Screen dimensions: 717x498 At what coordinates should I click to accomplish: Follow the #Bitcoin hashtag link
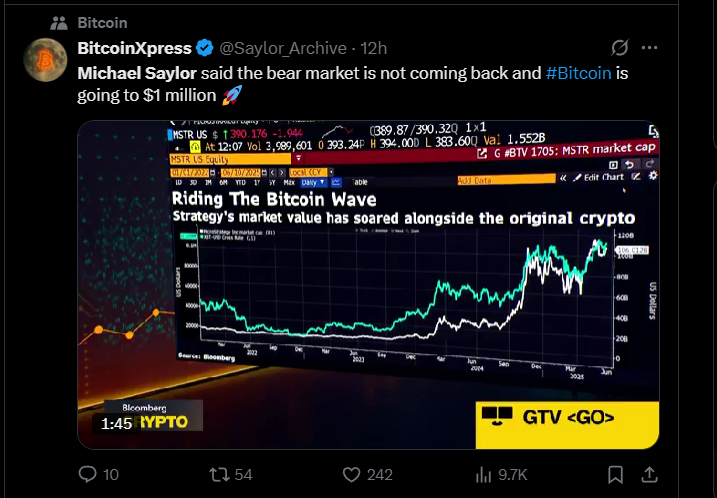tap(578, 73)
